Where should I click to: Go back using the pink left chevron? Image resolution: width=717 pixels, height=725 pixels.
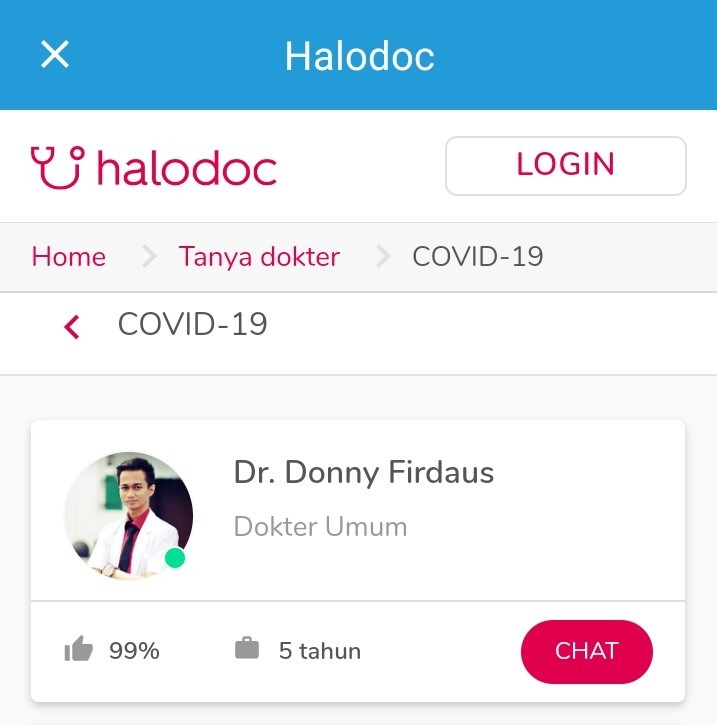(x=72, y=327)
